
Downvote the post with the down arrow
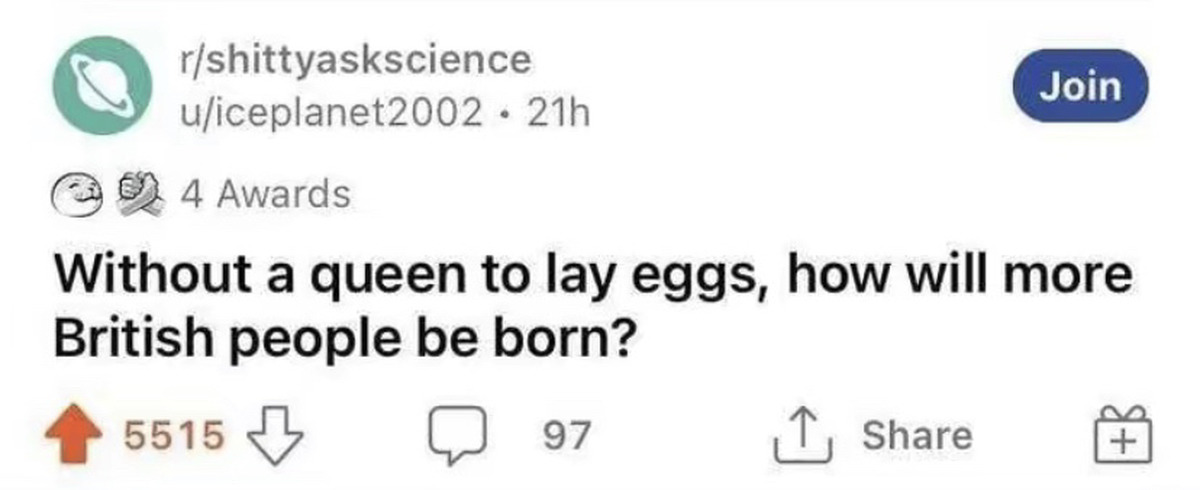coord(280,434)
